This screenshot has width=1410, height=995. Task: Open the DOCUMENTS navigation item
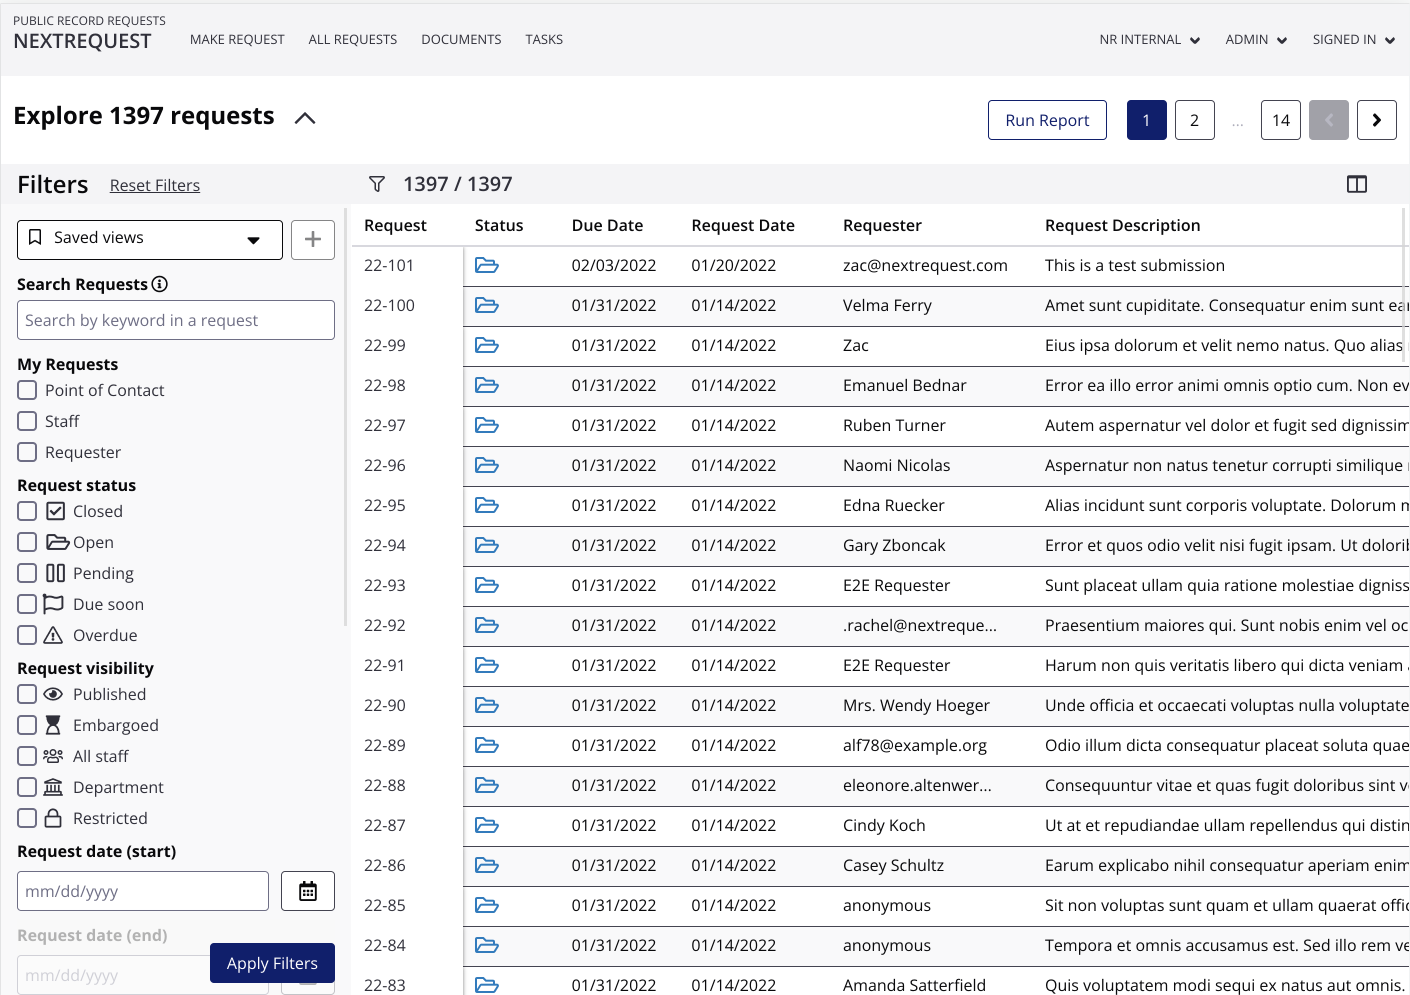tap(461, 39)
